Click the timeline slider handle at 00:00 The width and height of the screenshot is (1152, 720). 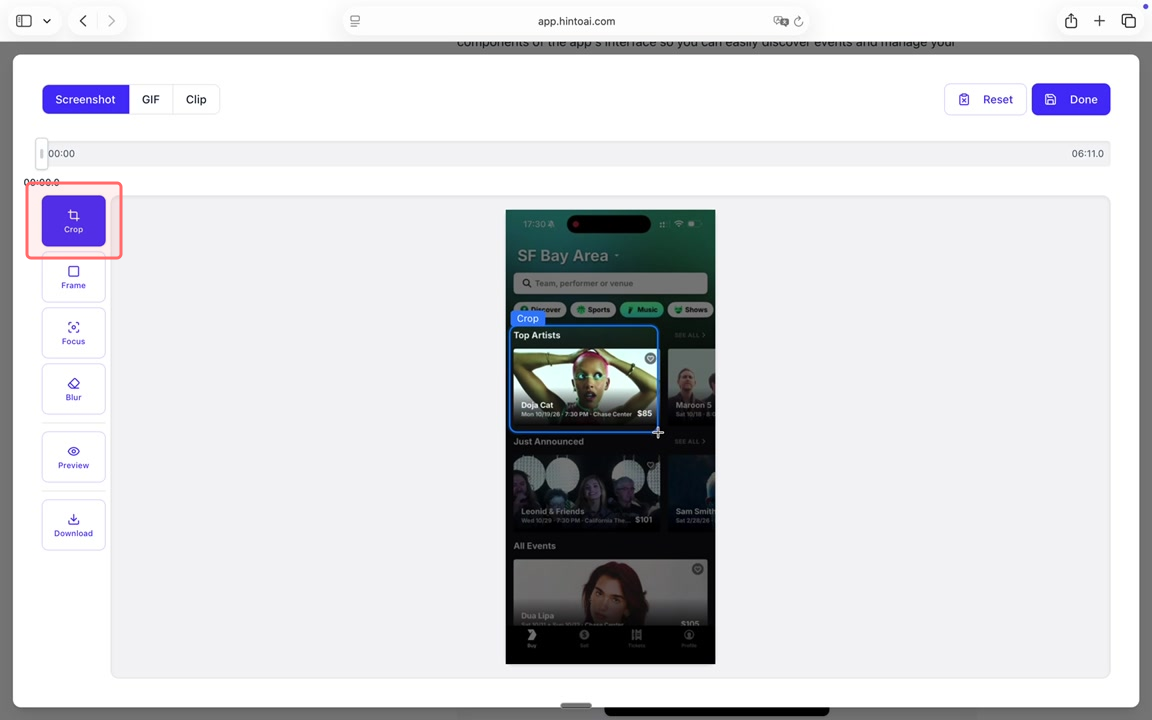(x=41, y=154)
